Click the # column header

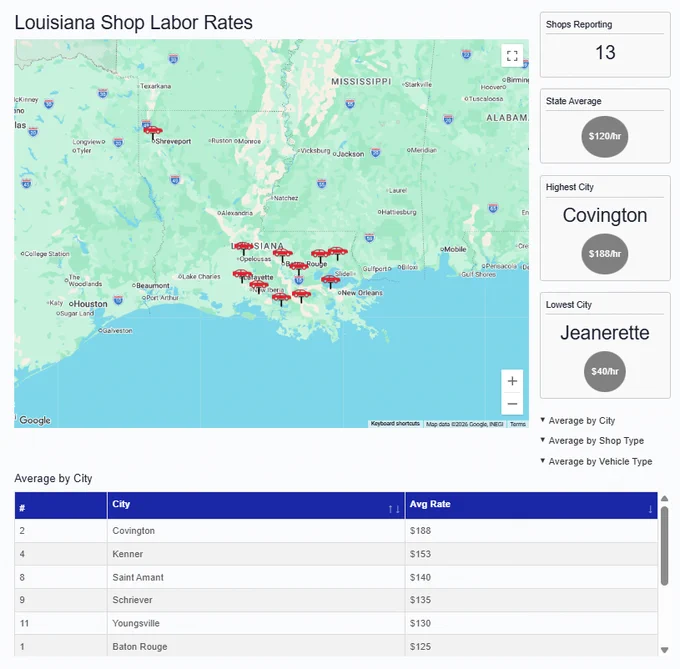[x=61, y=506]
